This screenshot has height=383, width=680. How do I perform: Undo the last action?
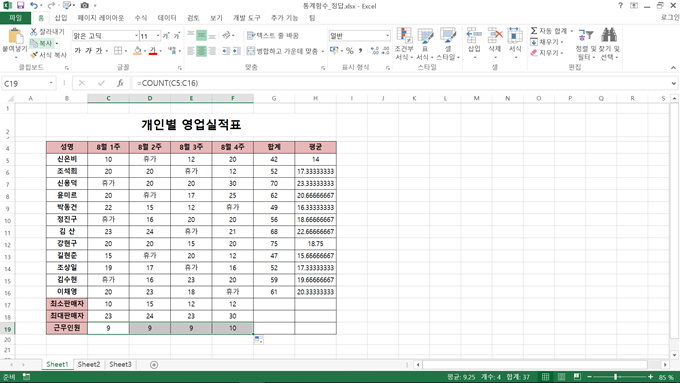pyautogui.click(x=34, y=6)
